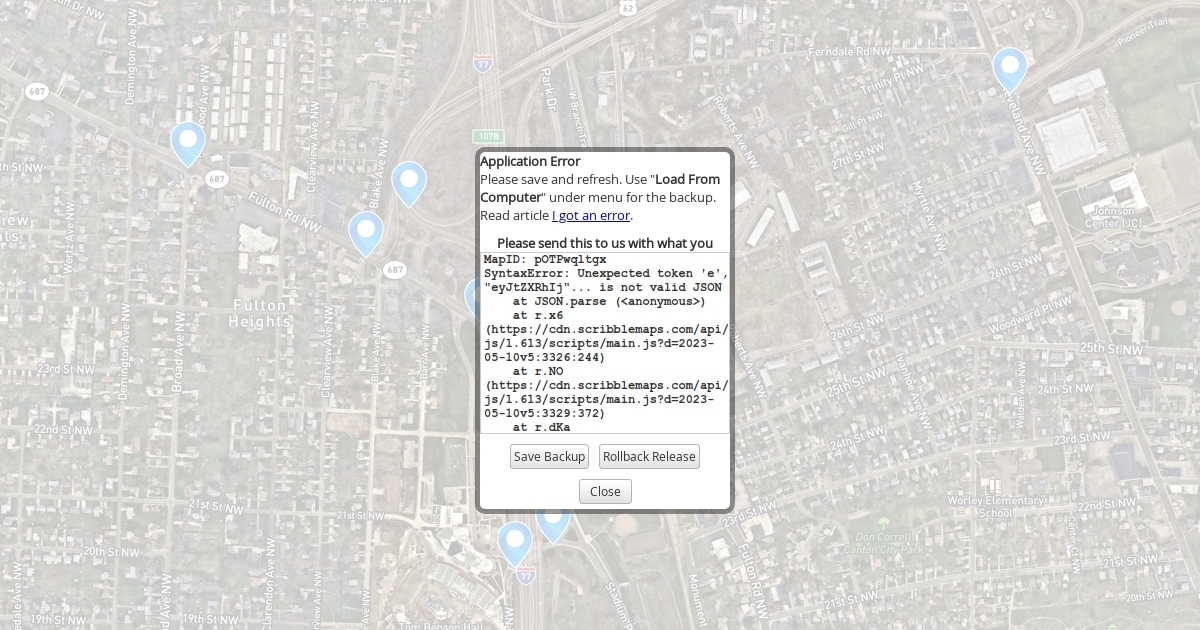Image resolution: width=1200 pixels, height=630 pixels.
Task: Click the "Worley Elementary School" label
Action: [995, 506]
